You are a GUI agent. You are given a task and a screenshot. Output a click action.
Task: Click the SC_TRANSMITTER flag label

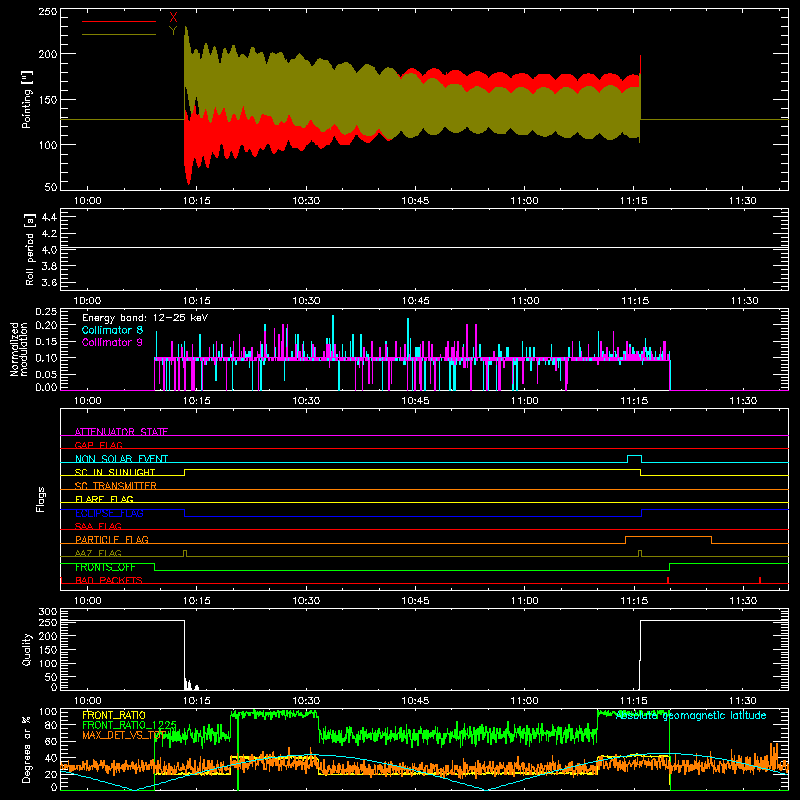pos(116,486)
